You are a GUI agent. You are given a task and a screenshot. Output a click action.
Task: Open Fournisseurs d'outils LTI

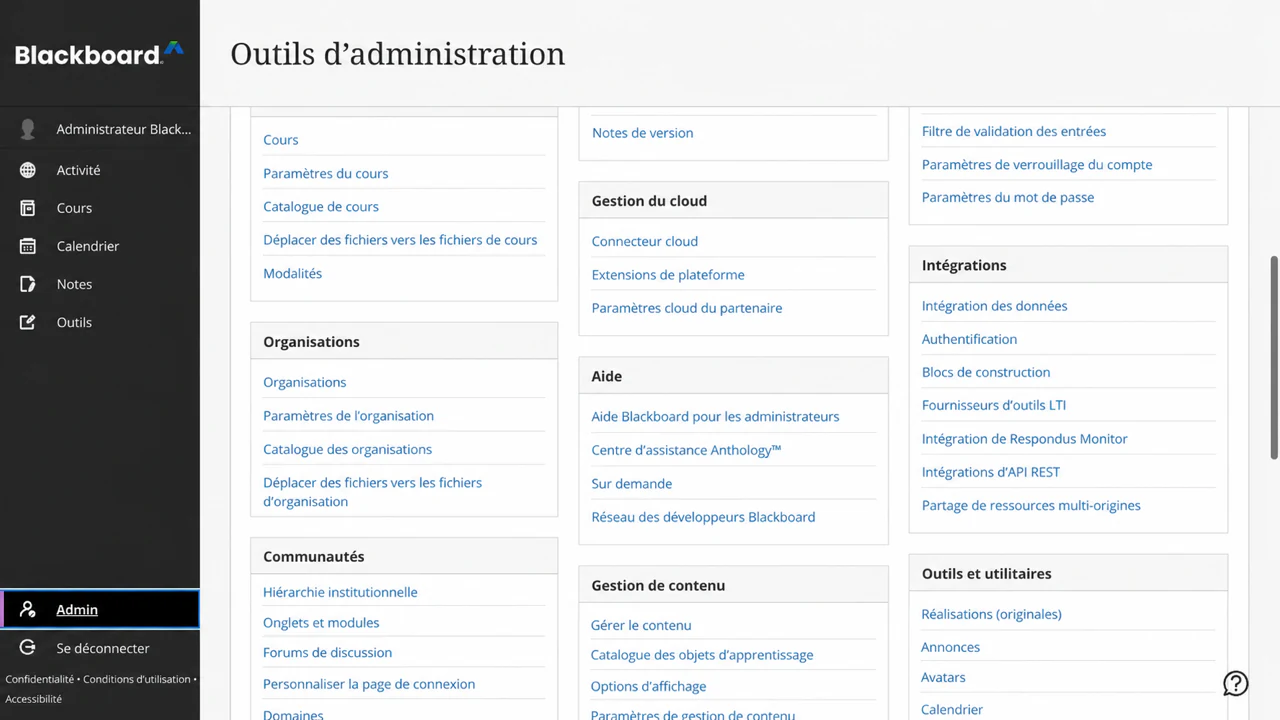(994, 405)
